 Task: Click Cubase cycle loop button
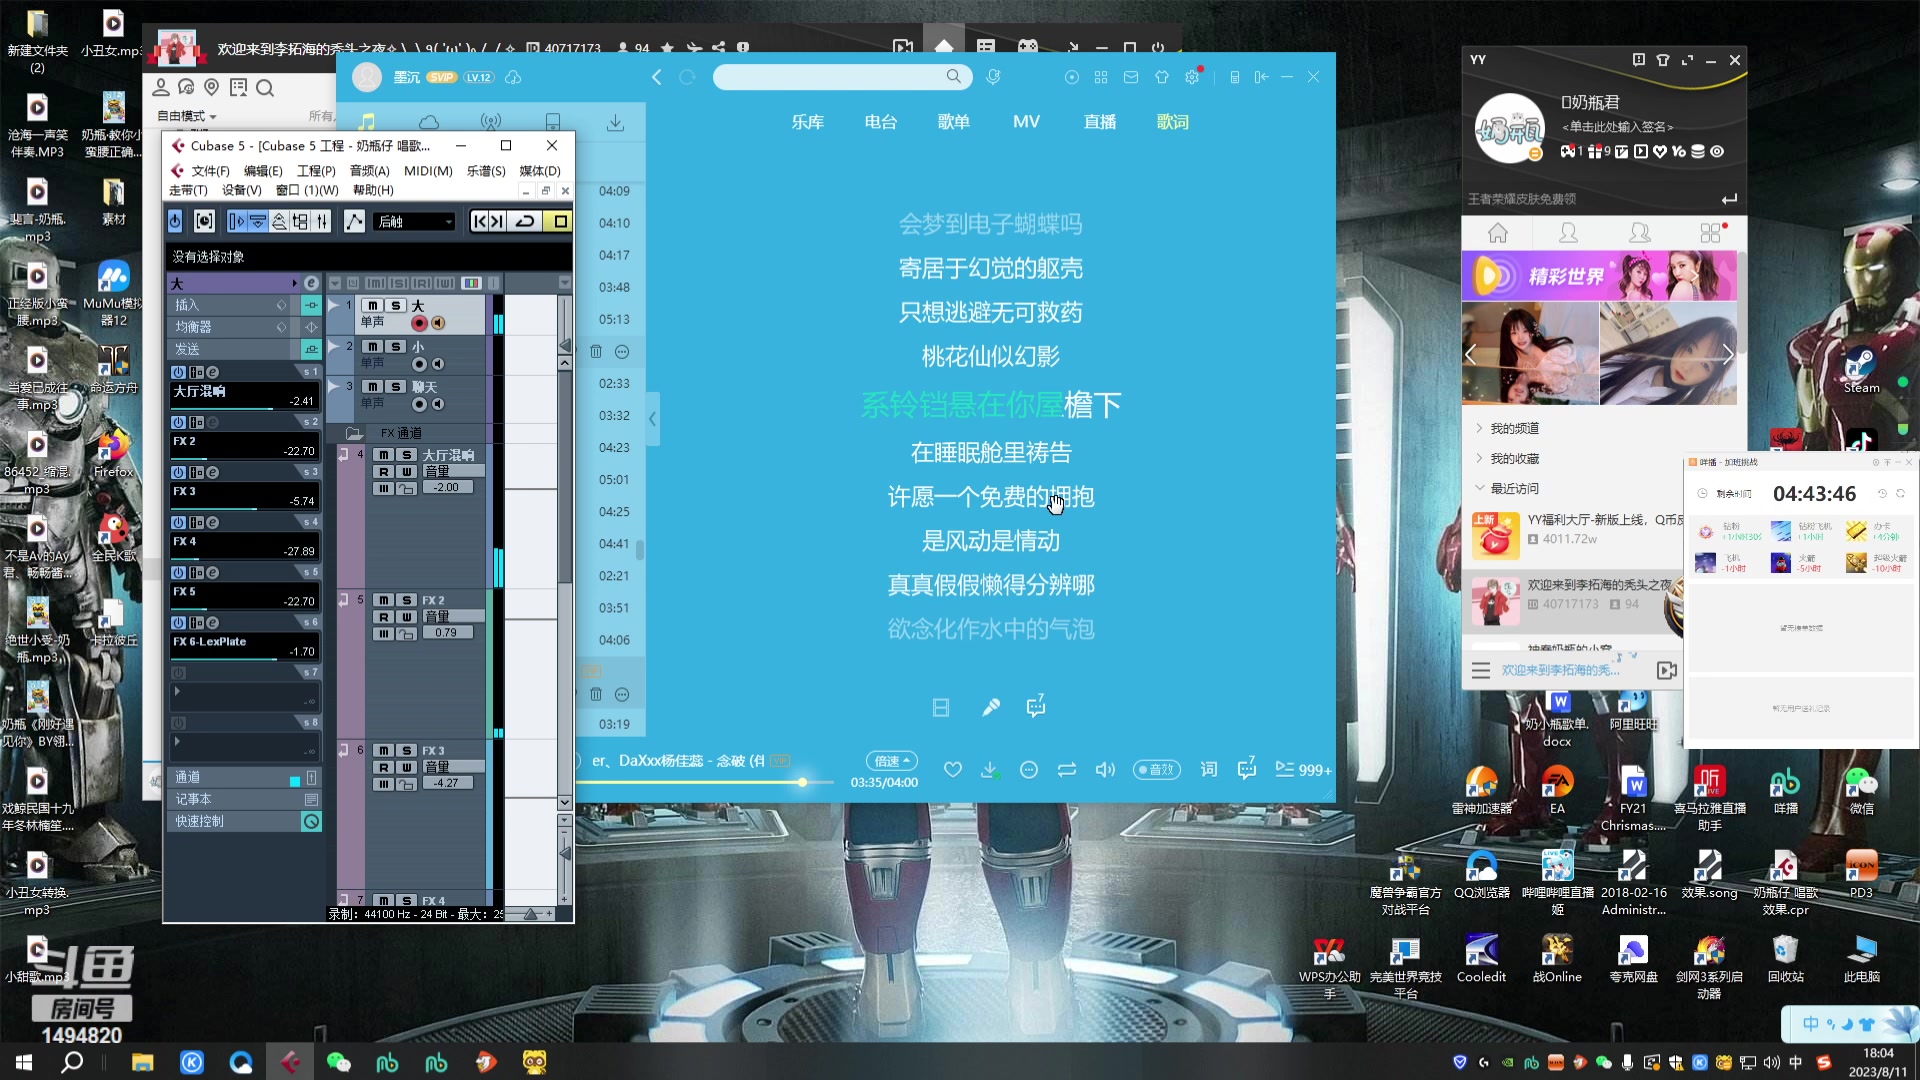click(x=525, y=221)
